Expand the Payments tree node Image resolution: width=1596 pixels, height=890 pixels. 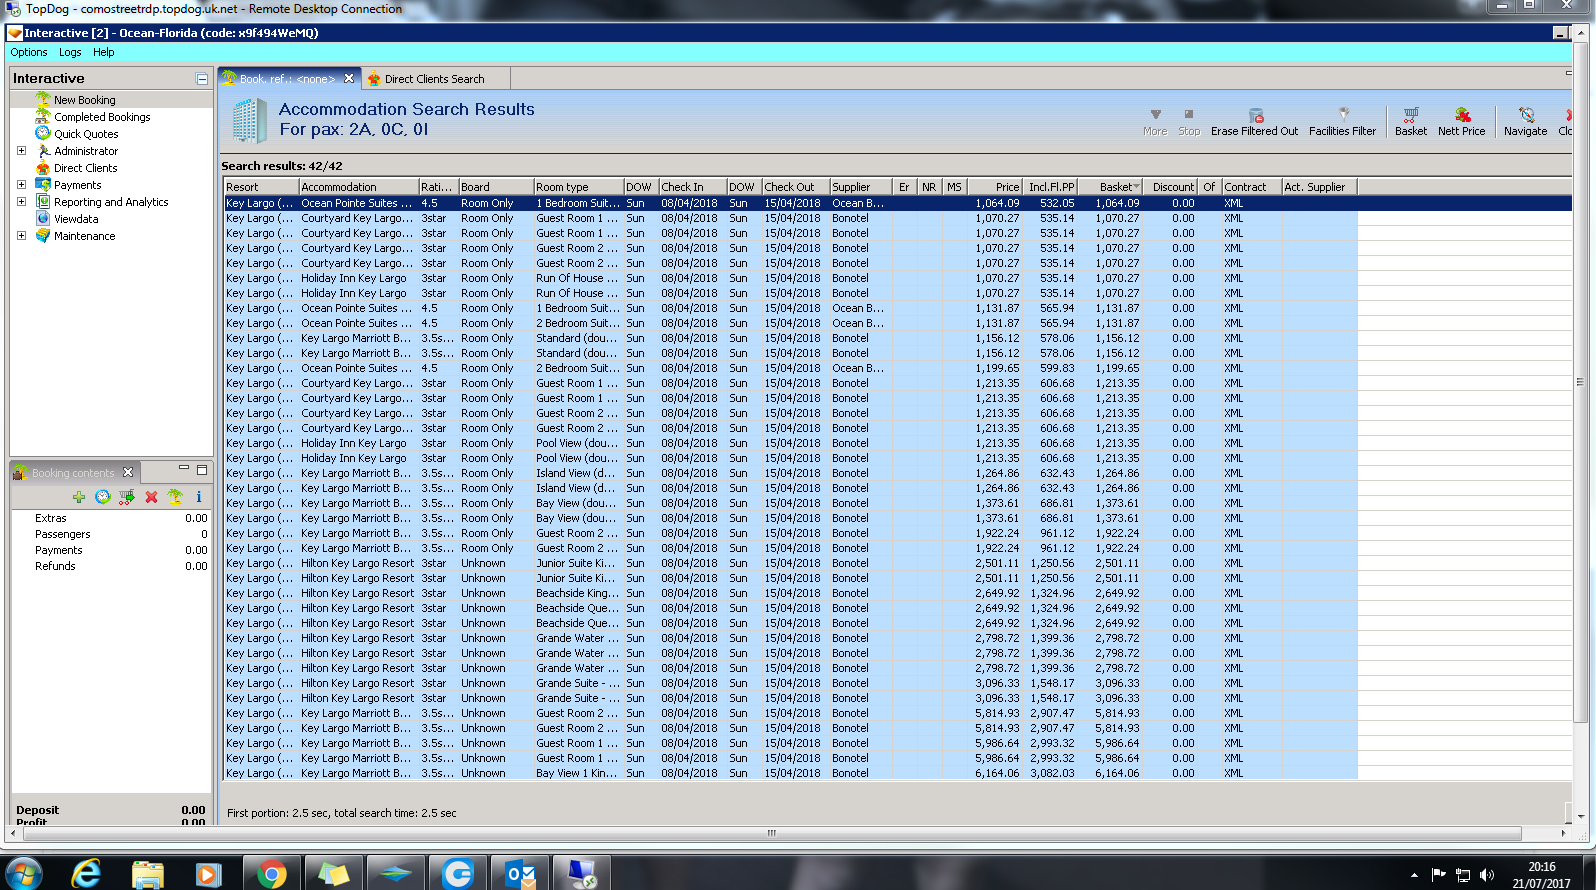pyautogui.click(x=21, y=185)
